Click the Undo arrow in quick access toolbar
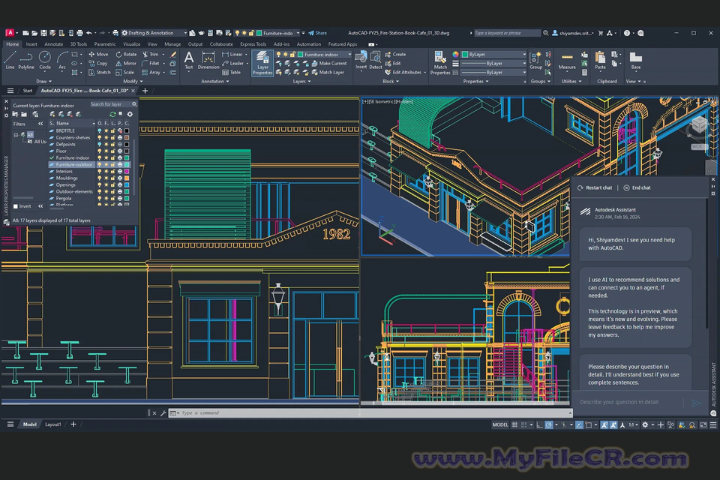The image size is (720, 480). pos(89,33)
